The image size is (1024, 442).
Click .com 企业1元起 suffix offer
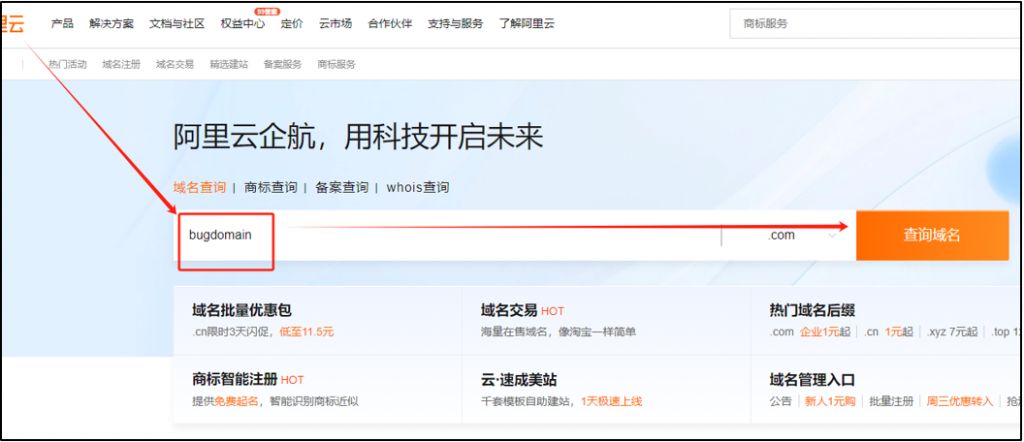(810, 332)
